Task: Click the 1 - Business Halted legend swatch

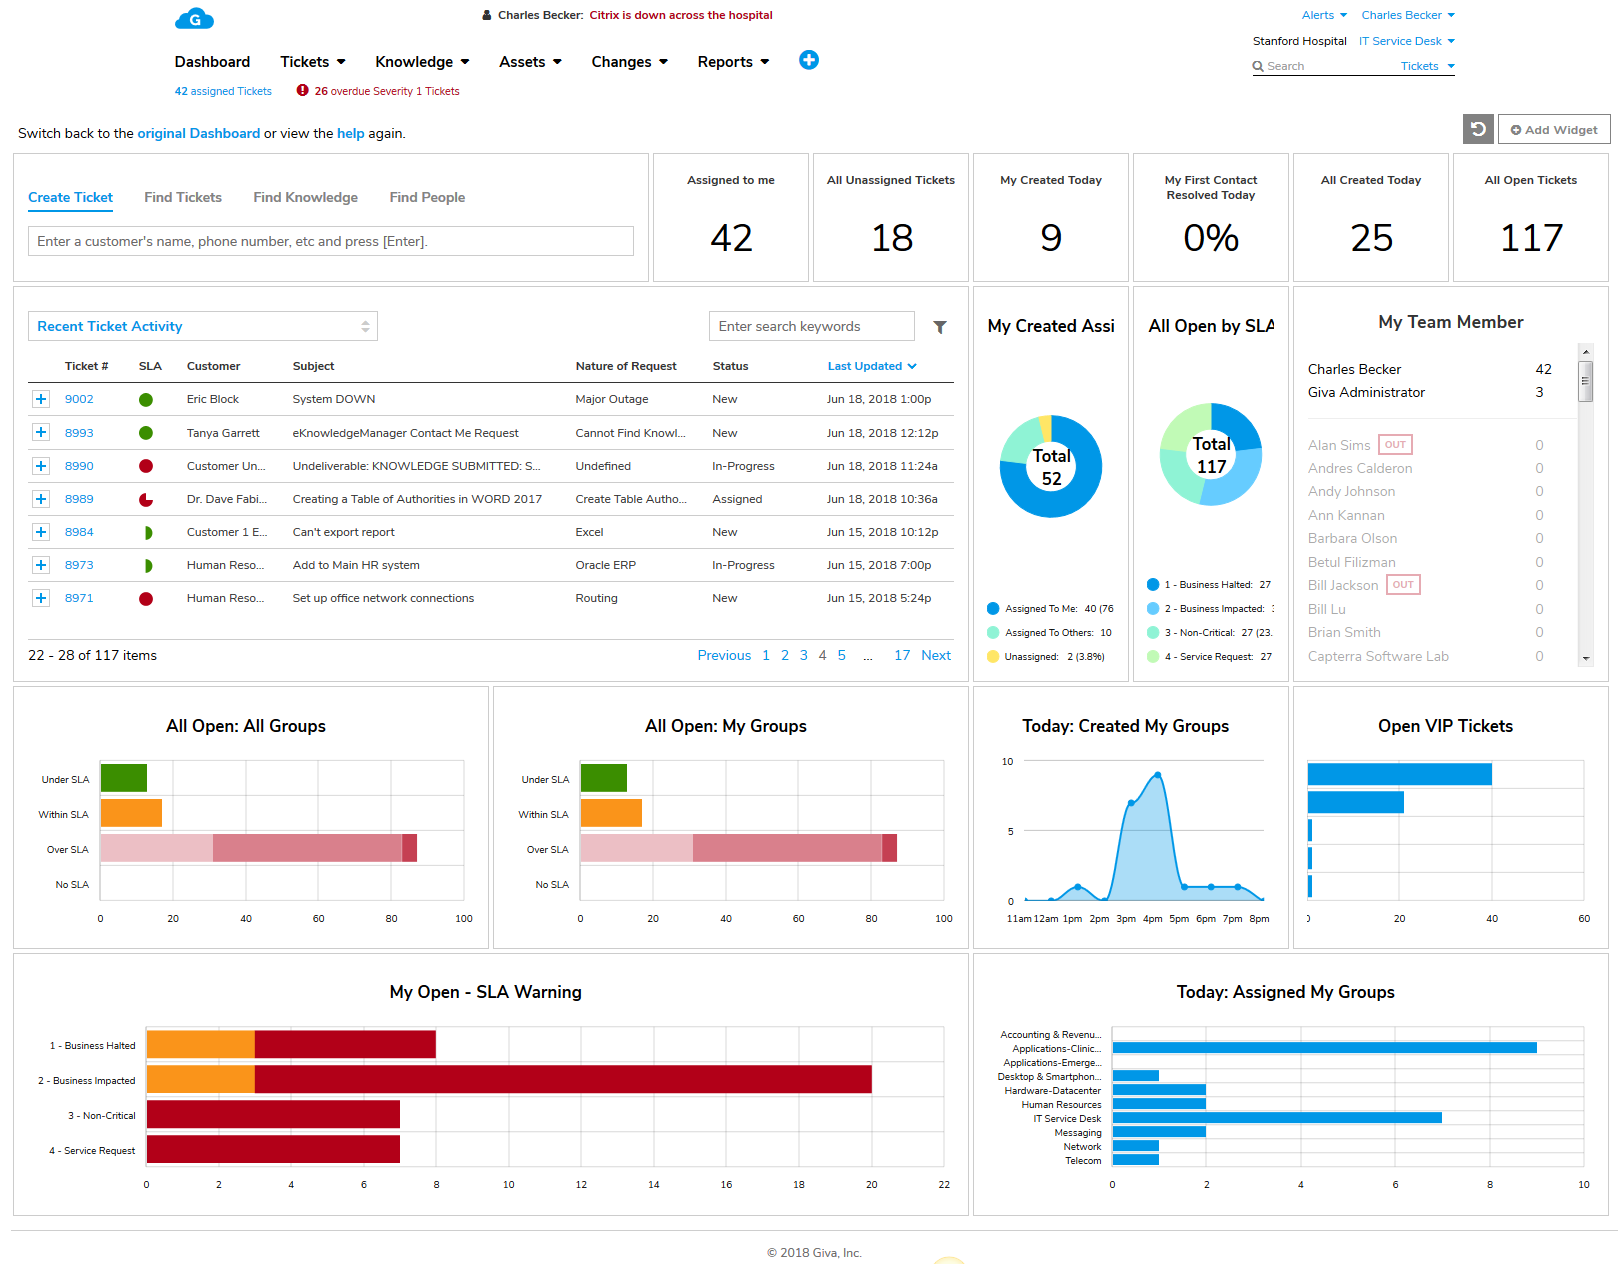Action: pyautogui.click(x=1153, y=584)
